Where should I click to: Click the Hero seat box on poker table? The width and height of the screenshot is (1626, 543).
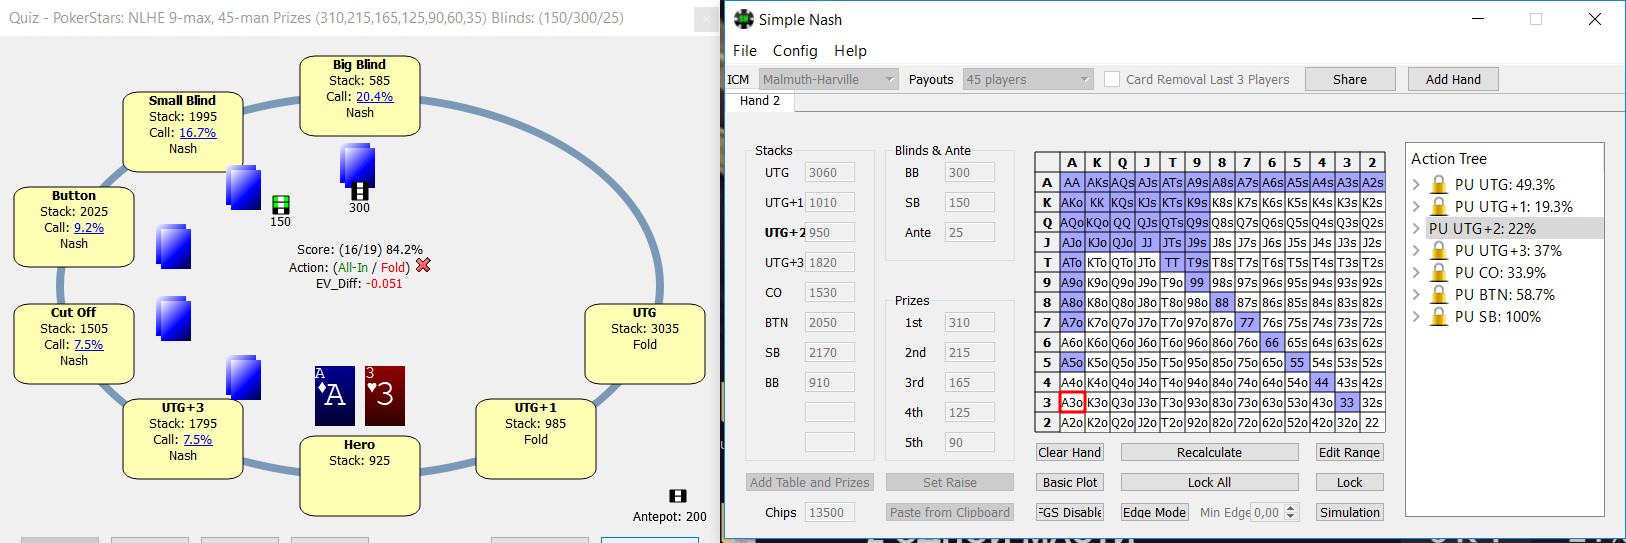[x=359, y=475]
